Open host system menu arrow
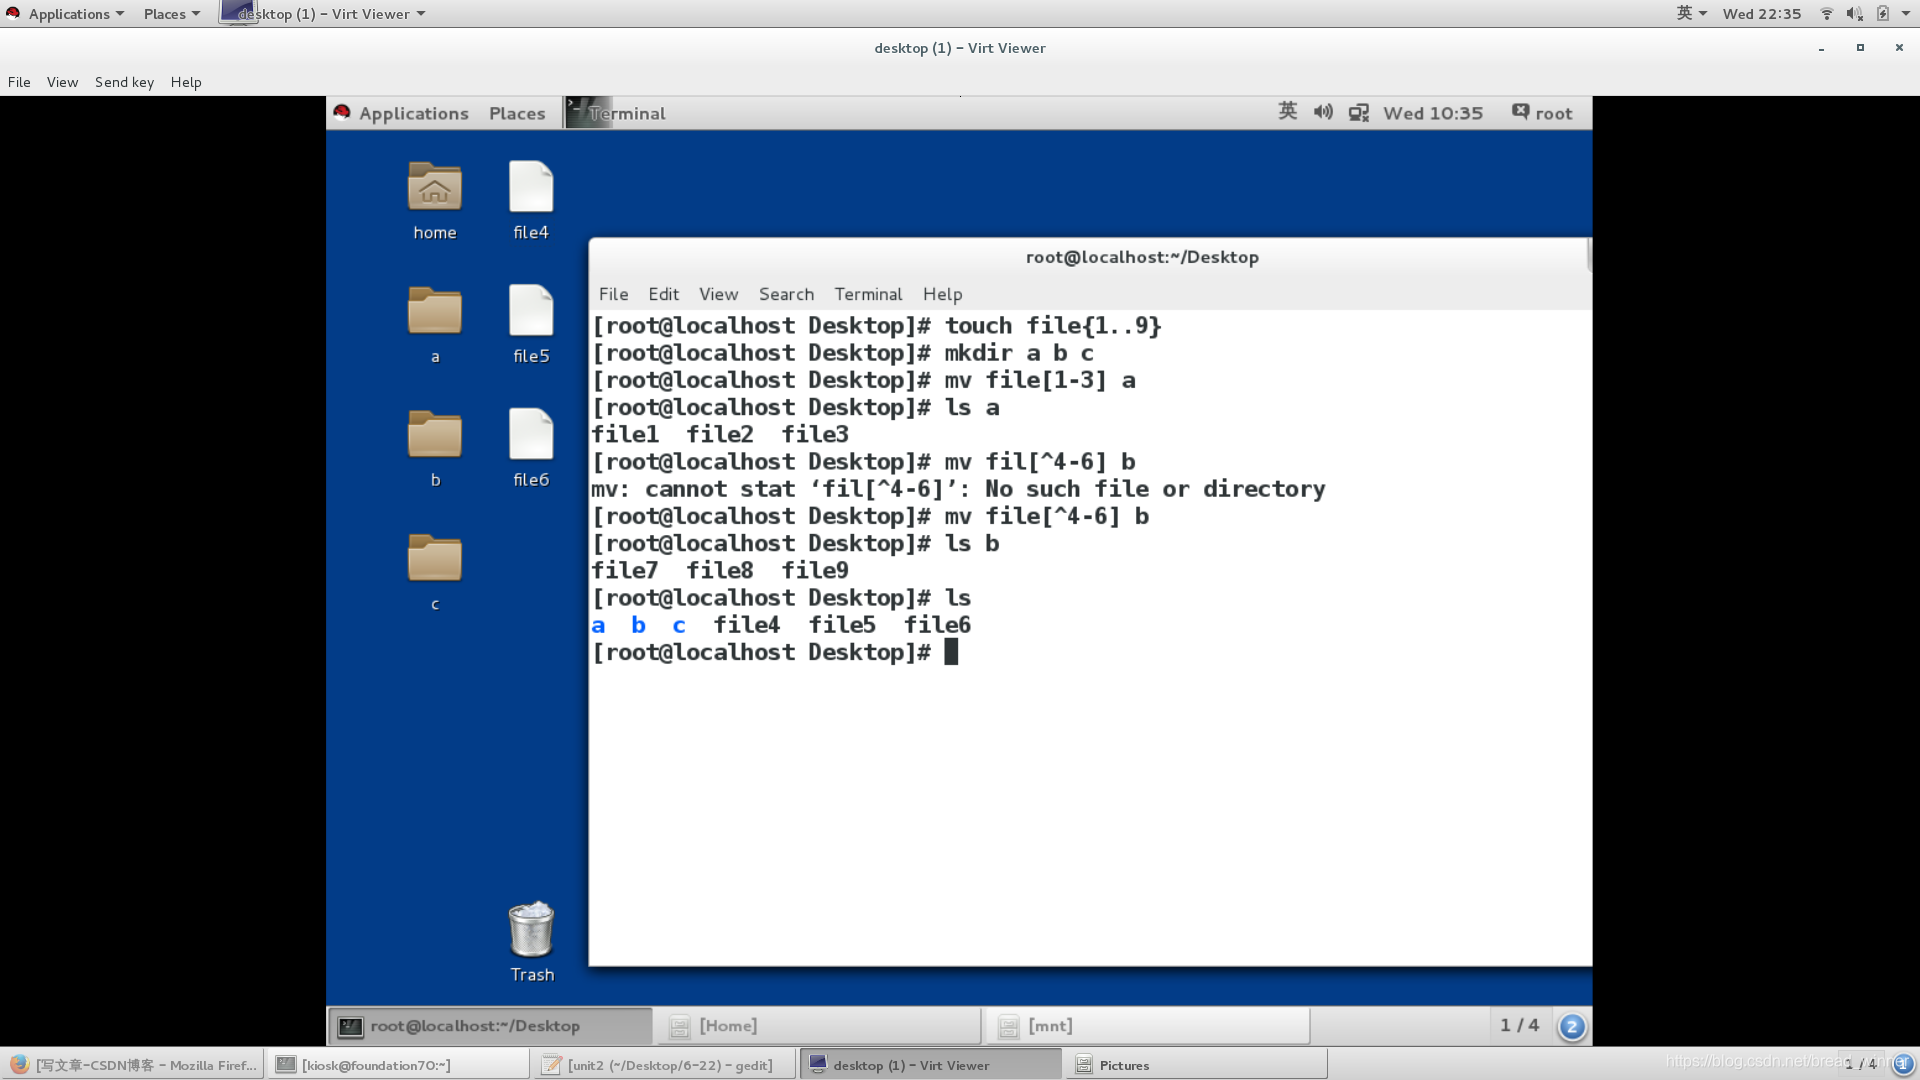 pyautogui.click(x=1905, y=14)
